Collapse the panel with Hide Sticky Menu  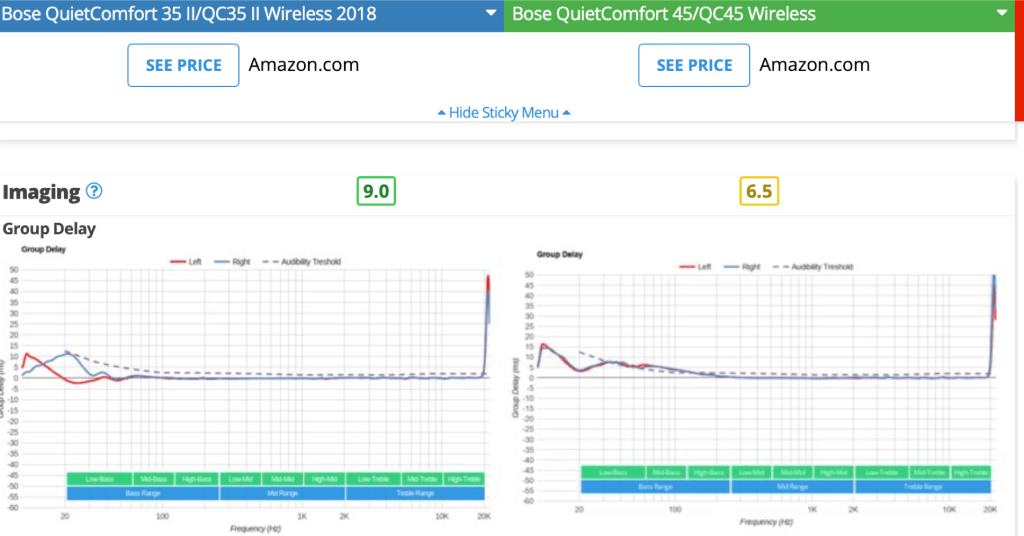(504, 113)
